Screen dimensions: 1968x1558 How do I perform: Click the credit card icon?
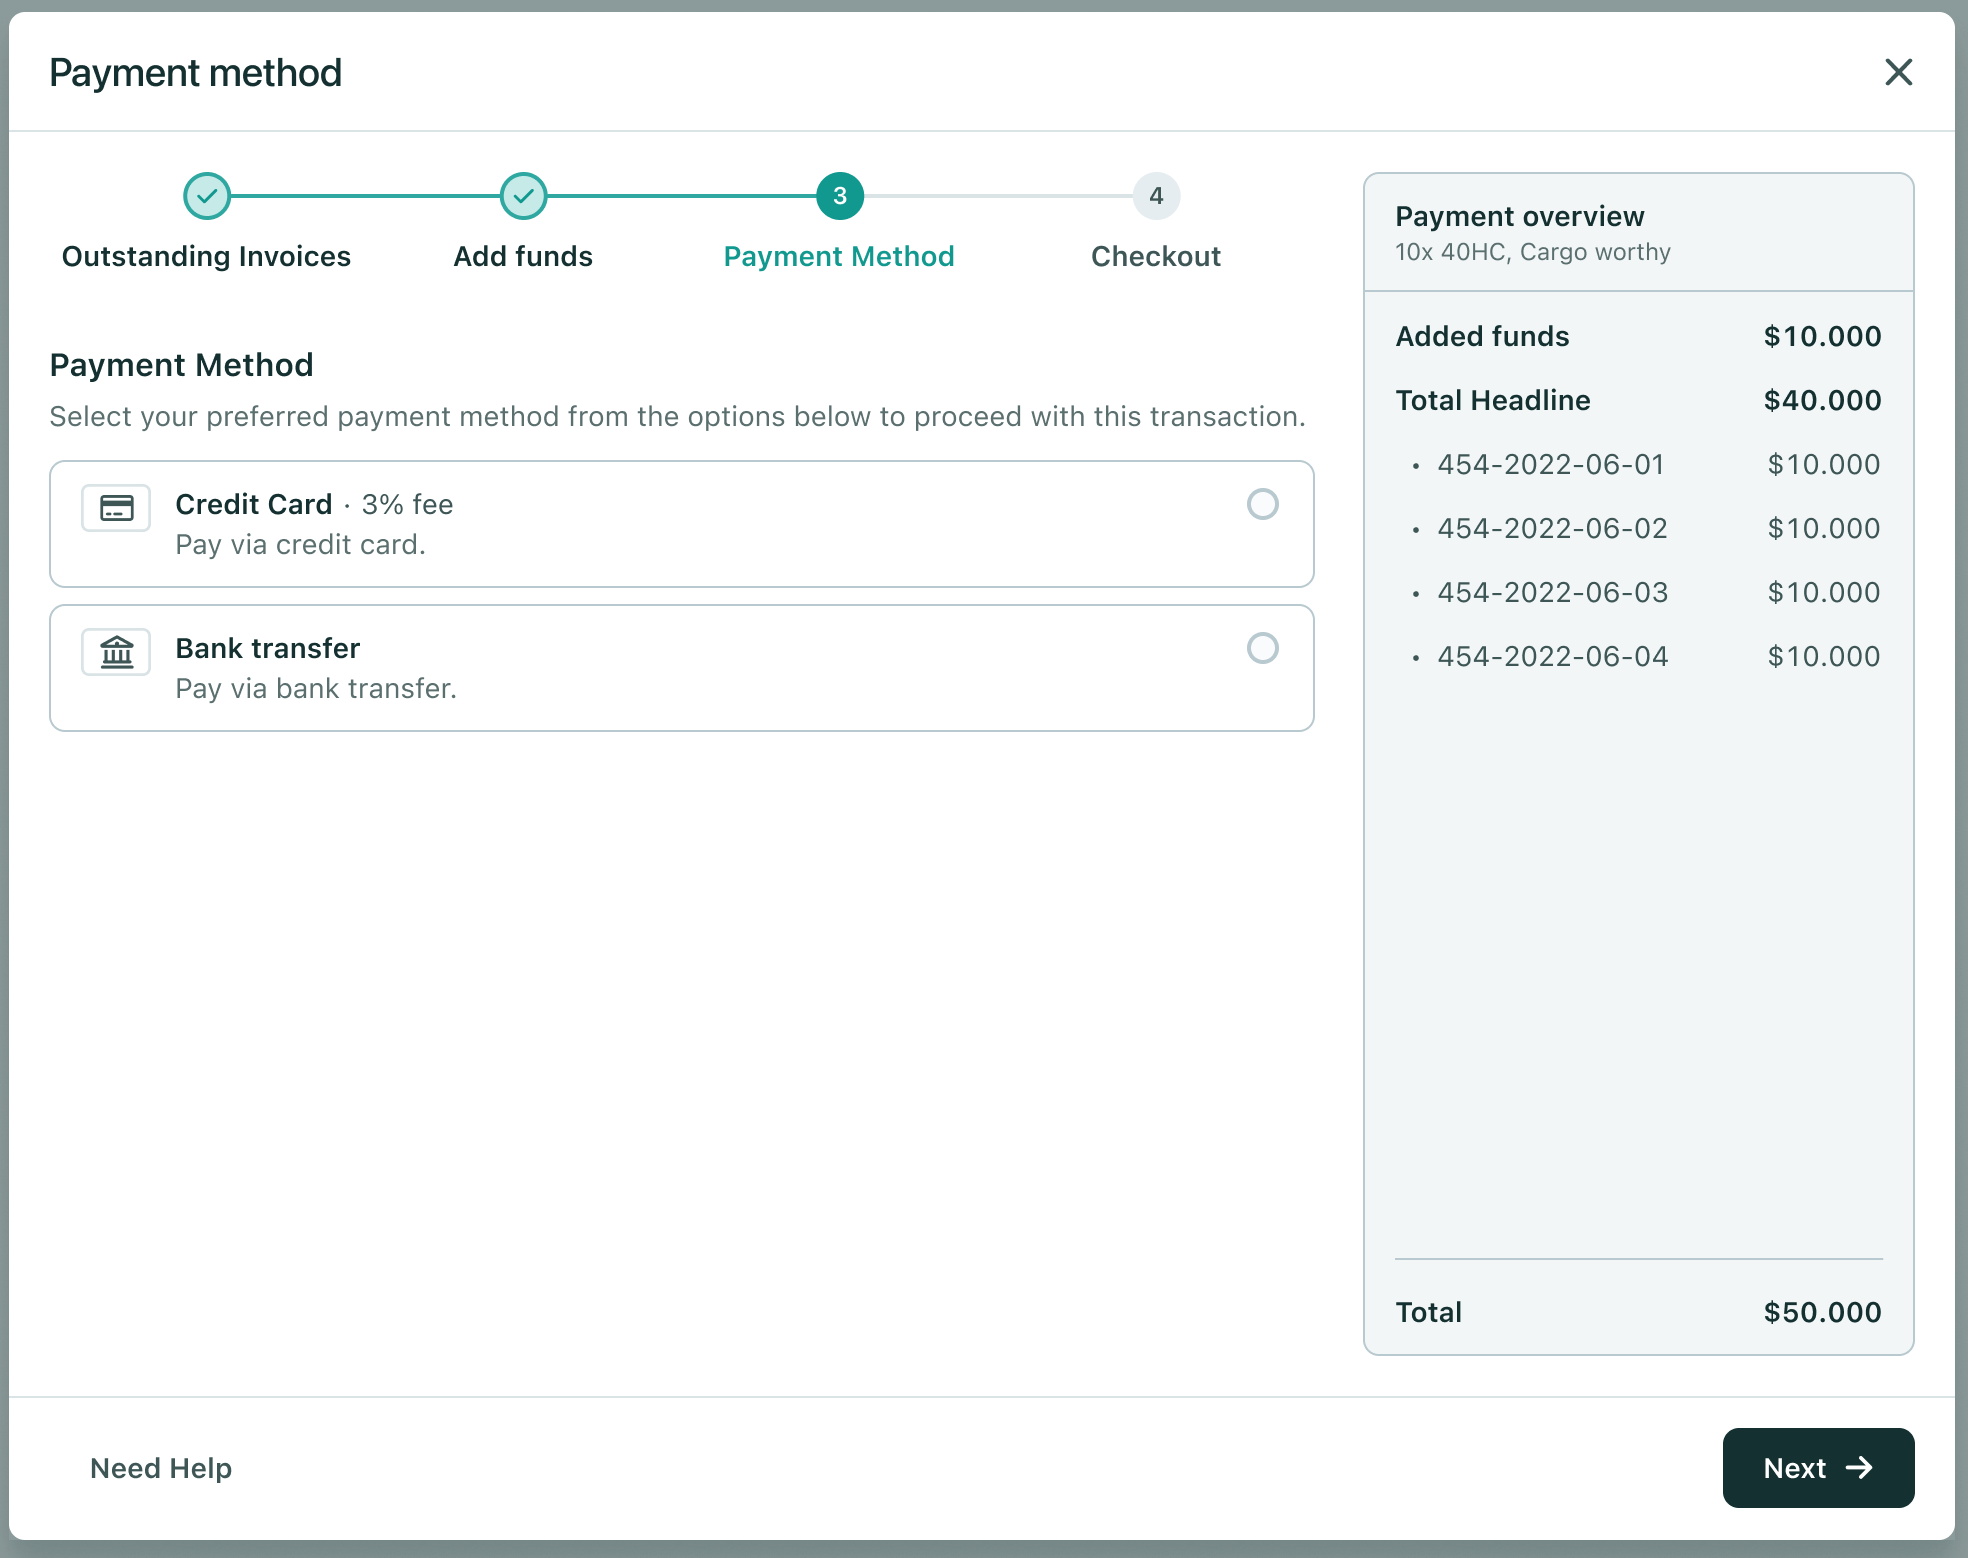116,508
